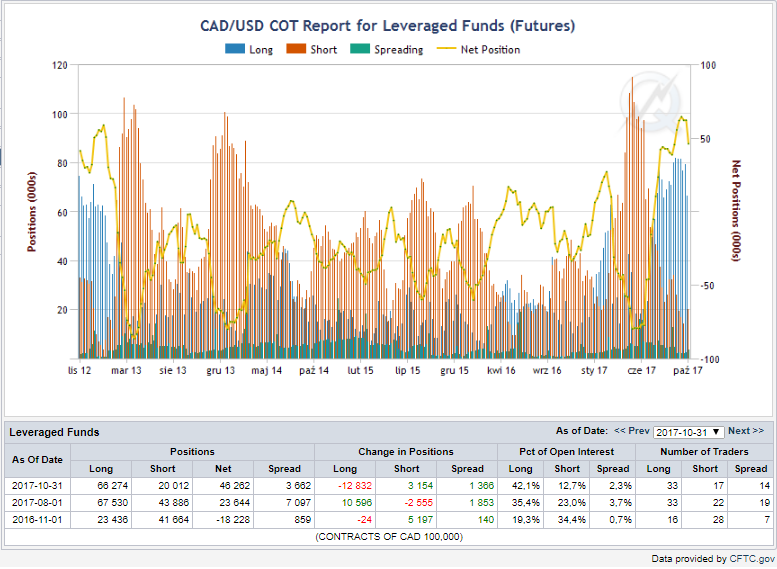Click the Change in Positions header
This screenshot has height=569, width=777.
tap(406, 452)
